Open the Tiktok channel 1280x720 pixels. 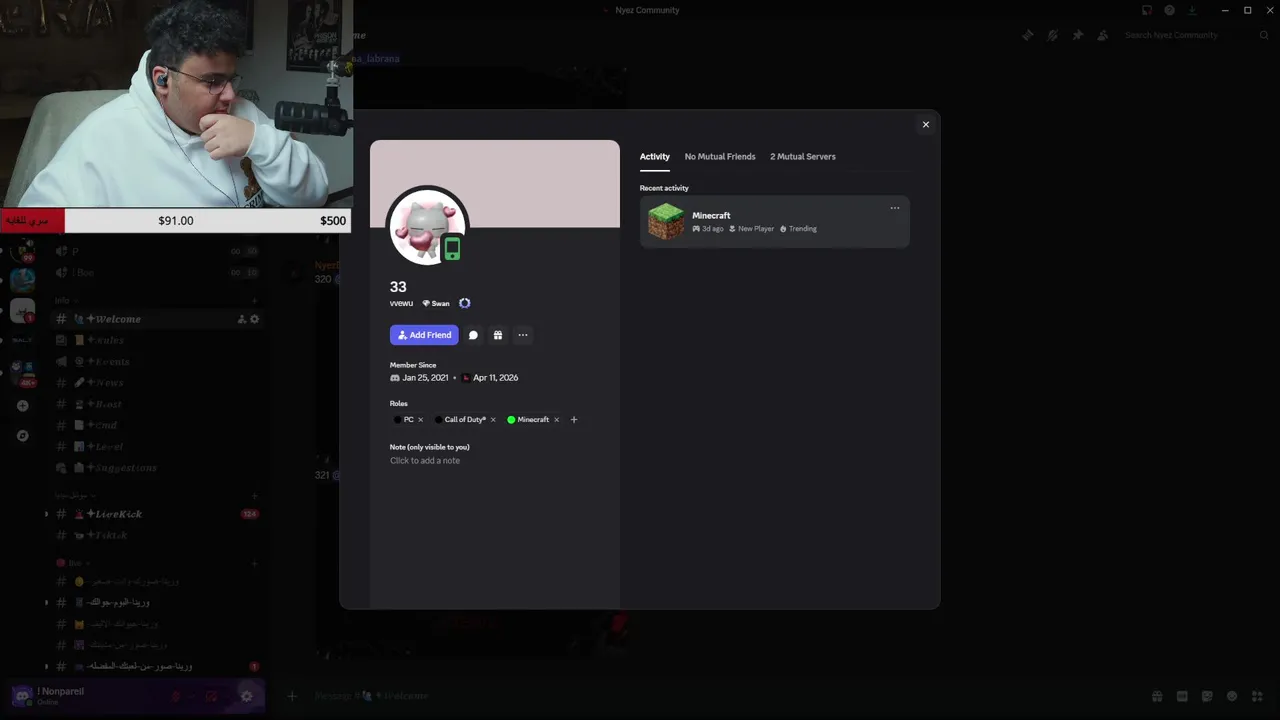[x=156, y=535]
